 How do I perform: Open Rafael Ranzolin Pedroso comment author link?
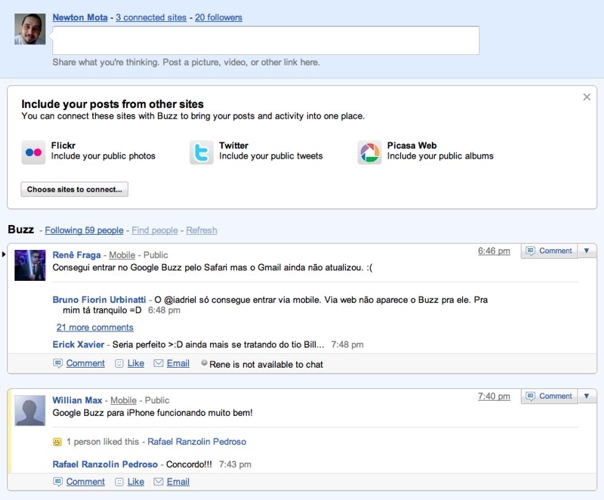[105, 464]
